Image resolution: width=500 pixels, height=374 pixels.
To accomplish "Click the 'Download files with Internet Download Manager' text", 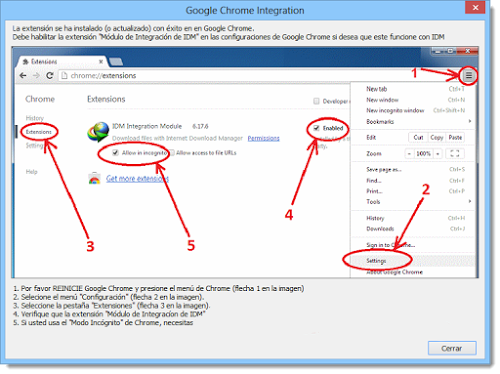I will pos(177,138).
